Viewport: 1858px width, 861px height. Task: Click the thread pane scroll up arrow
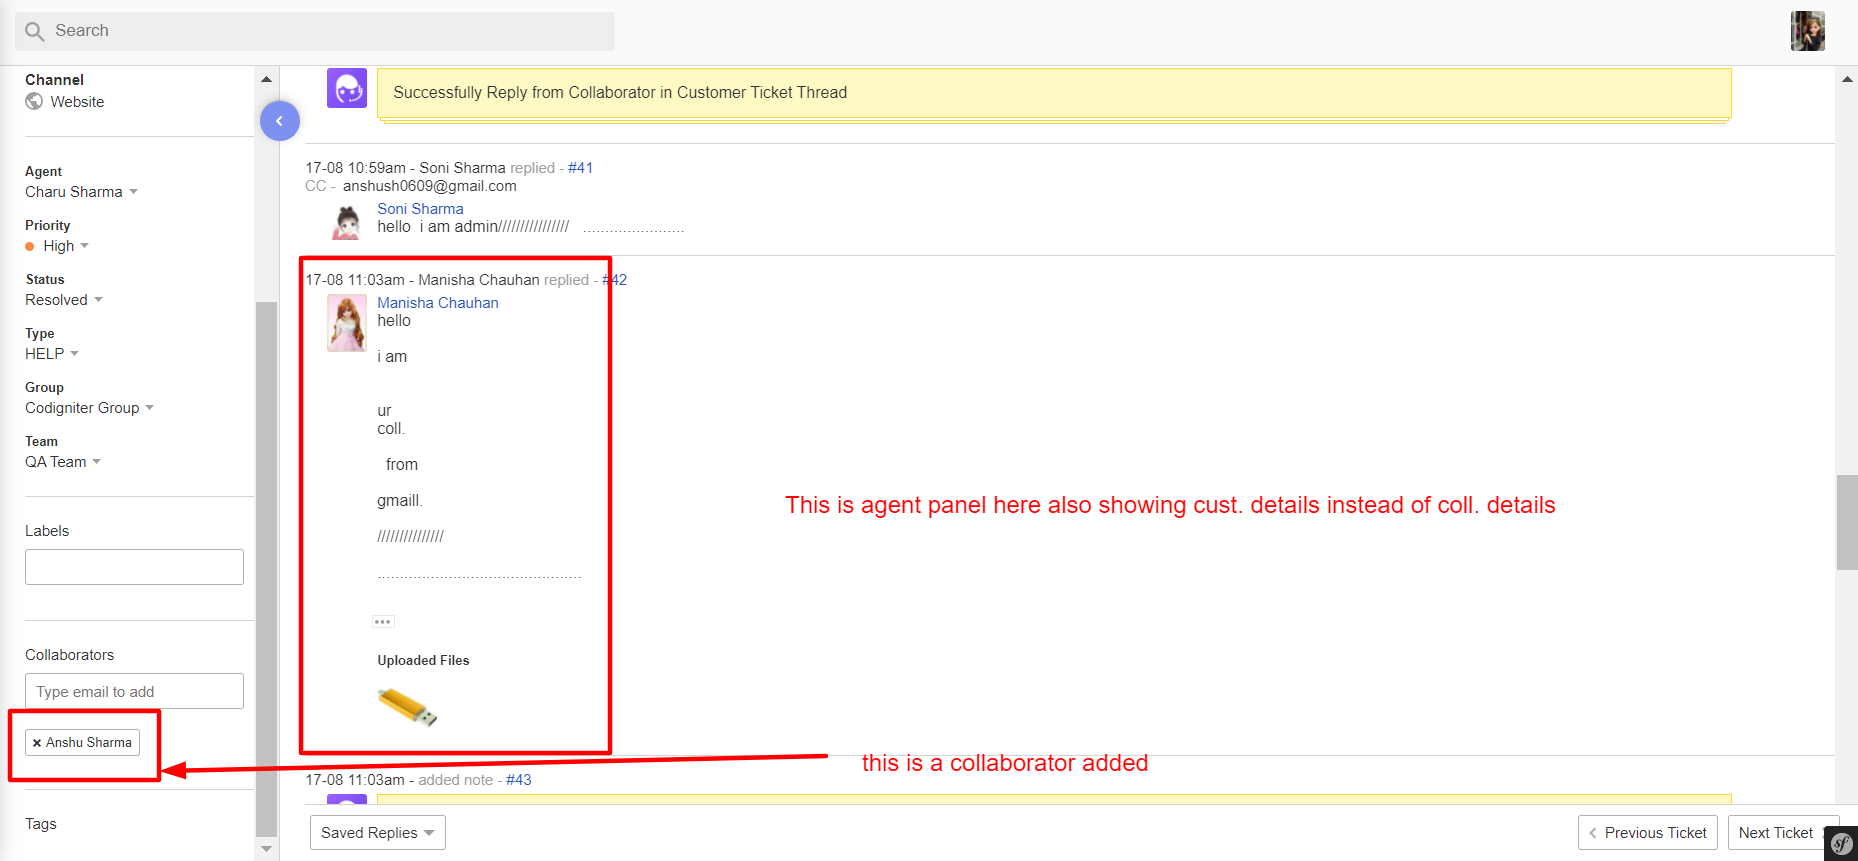click(1847, 79)
